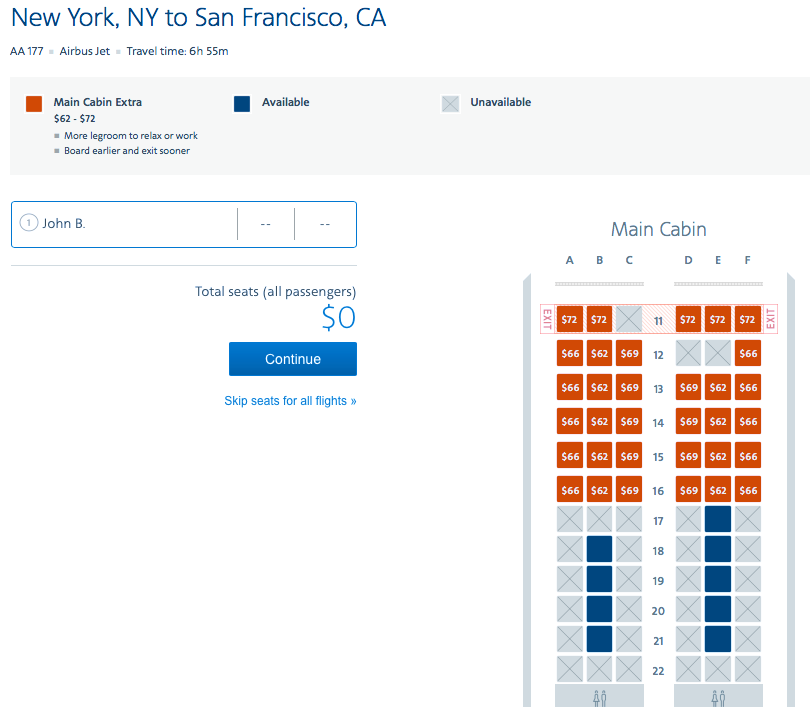Choose seat 12A for $66
Screen dimensions: 810x707
tap(569, 353)
